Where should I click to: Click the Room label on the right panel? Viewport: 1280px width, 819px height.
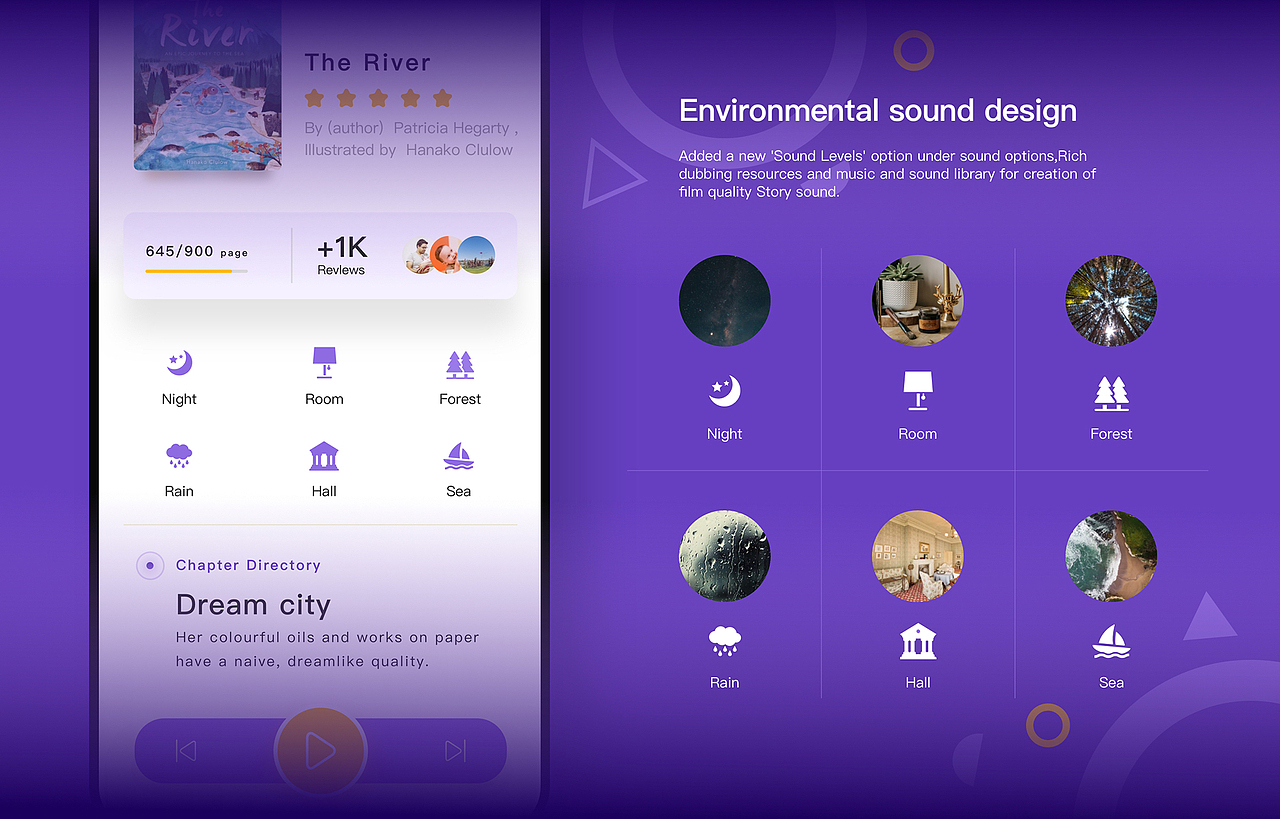917,433
